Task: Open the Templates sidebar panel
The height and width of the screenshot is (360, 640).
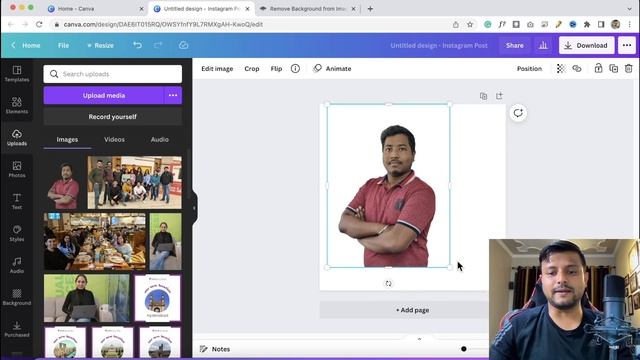Action: click(17, 74)
